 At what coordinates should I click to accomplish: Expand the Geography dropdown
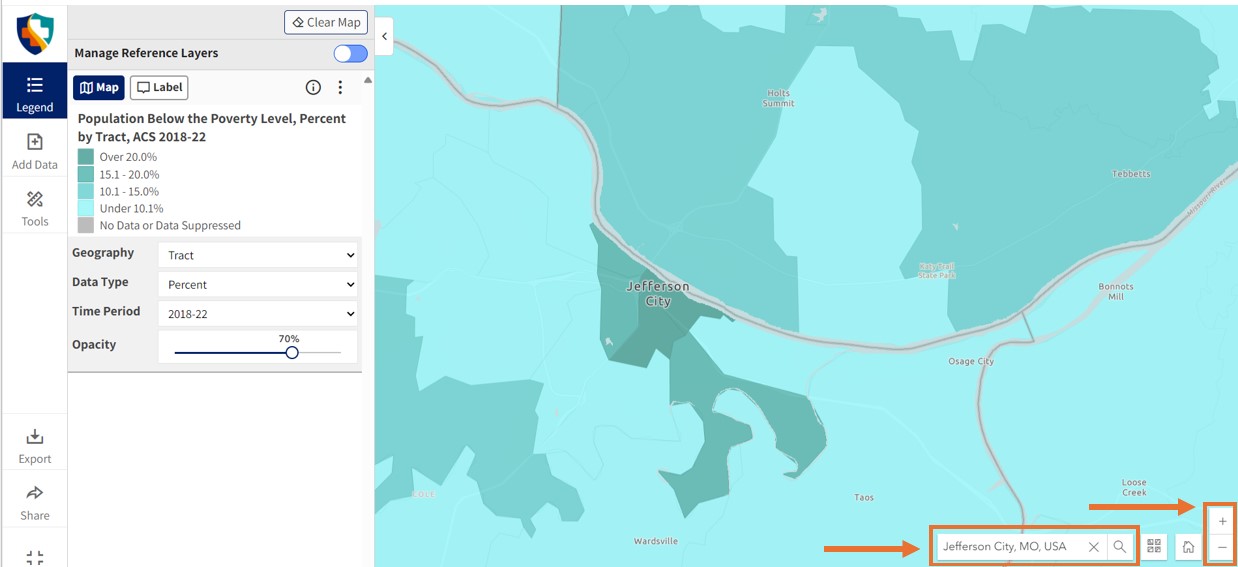[x=258, y=255]
